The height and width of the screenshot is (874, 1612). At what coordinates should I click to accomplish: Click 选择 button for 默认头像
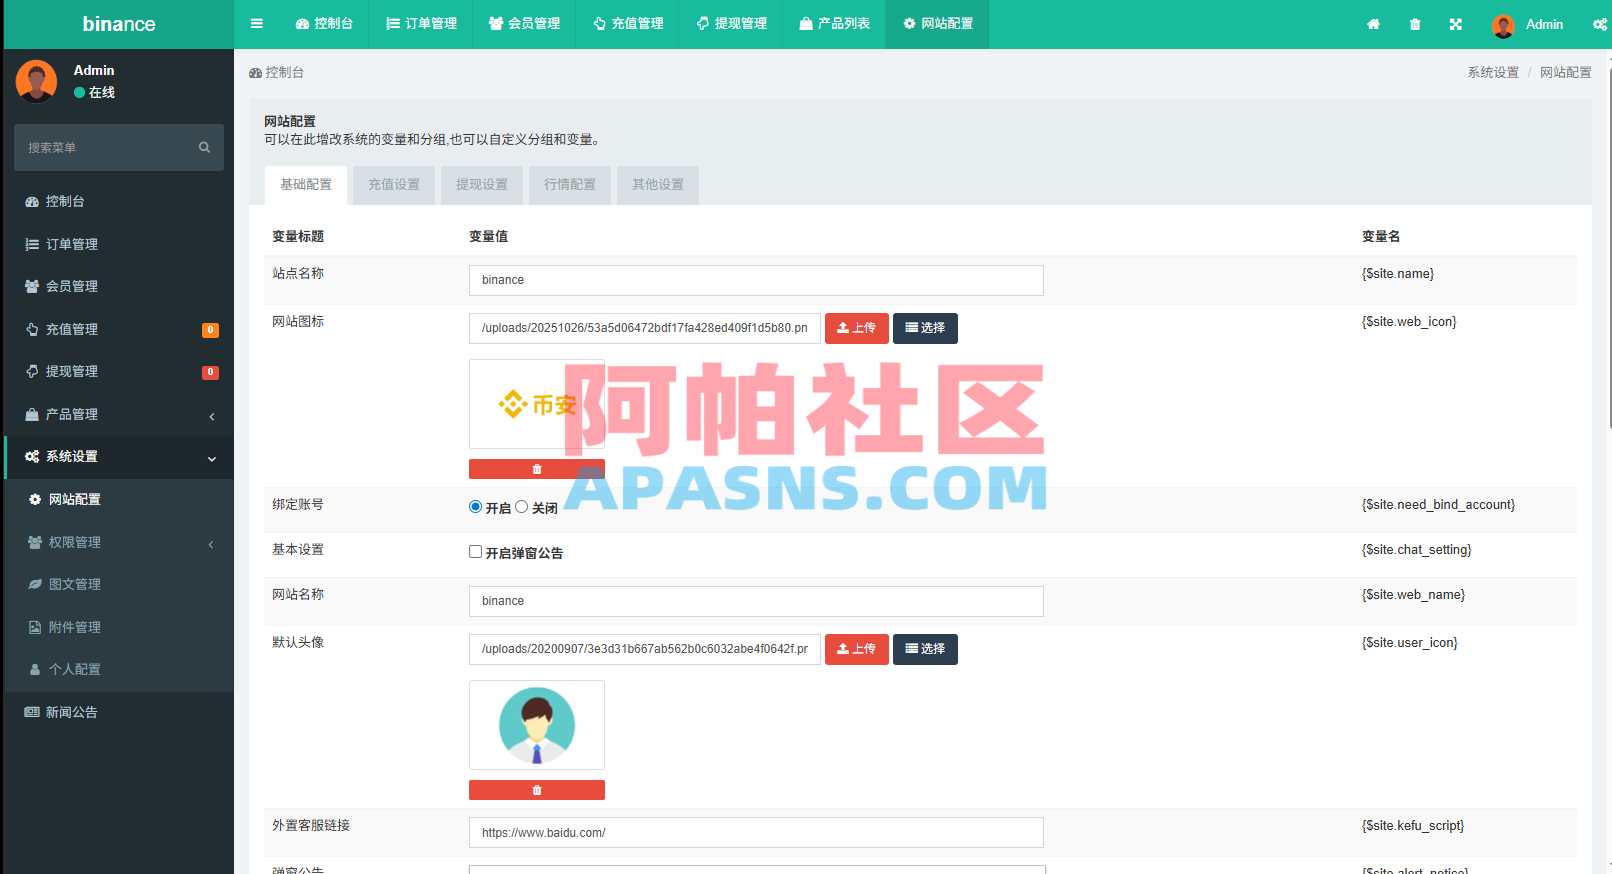click(x=925, y=649)
